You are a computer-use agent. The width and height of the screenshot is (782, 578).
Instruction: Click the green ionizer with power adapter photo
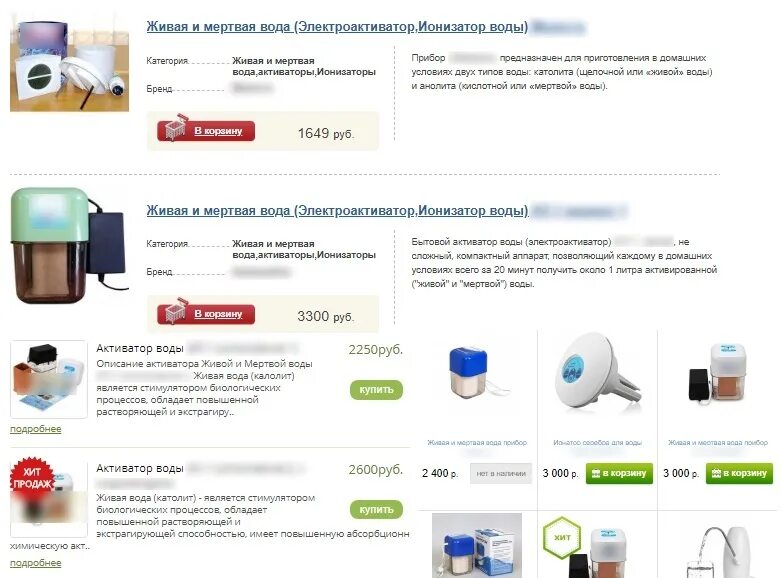pyautogui.click(x=69, y=245)
